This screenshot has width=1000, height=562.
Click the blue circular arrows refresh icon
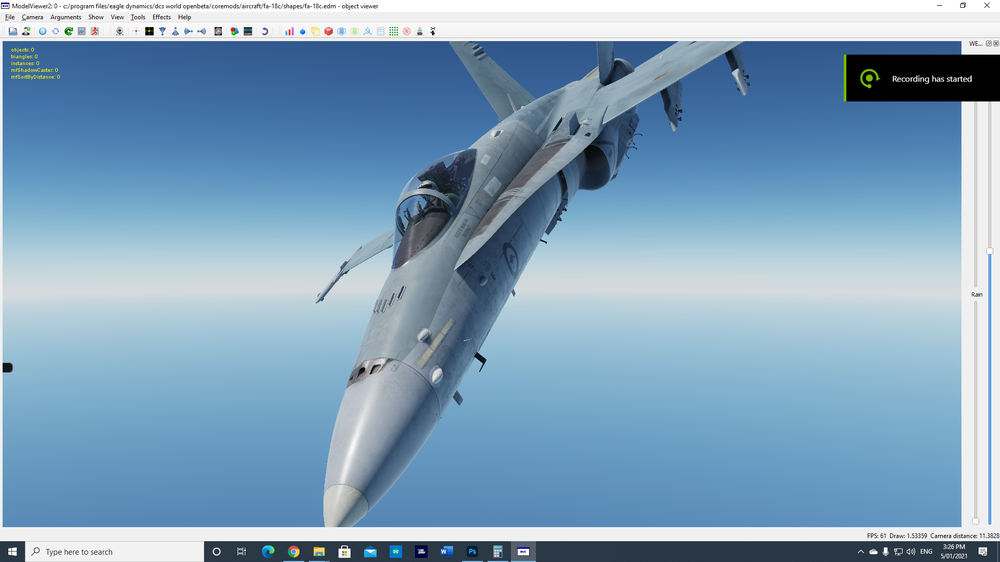55,31
